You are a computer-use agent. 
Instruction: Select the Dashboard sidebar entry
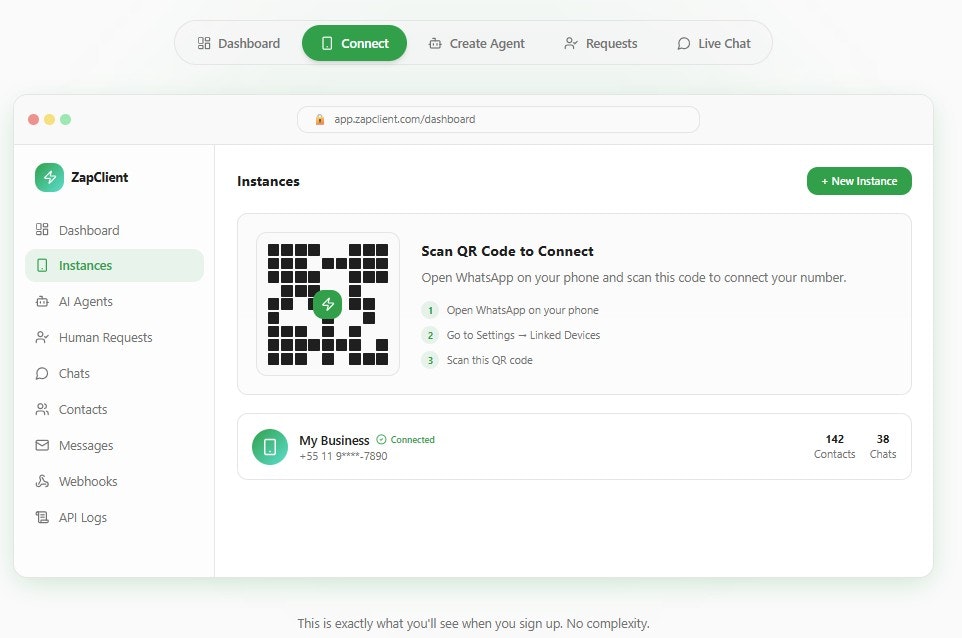tap(89, 229)
